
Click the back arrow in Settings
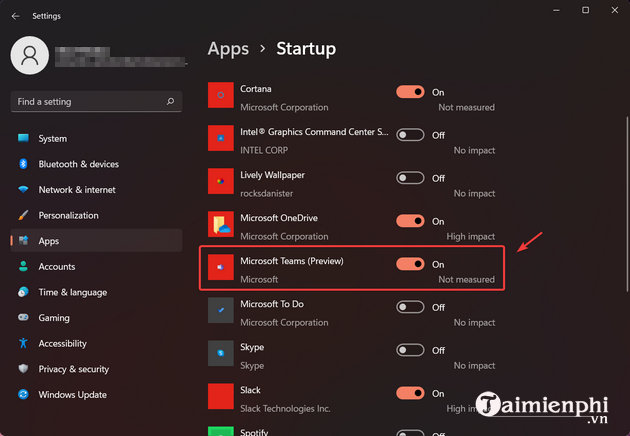[x=16, y=16]
